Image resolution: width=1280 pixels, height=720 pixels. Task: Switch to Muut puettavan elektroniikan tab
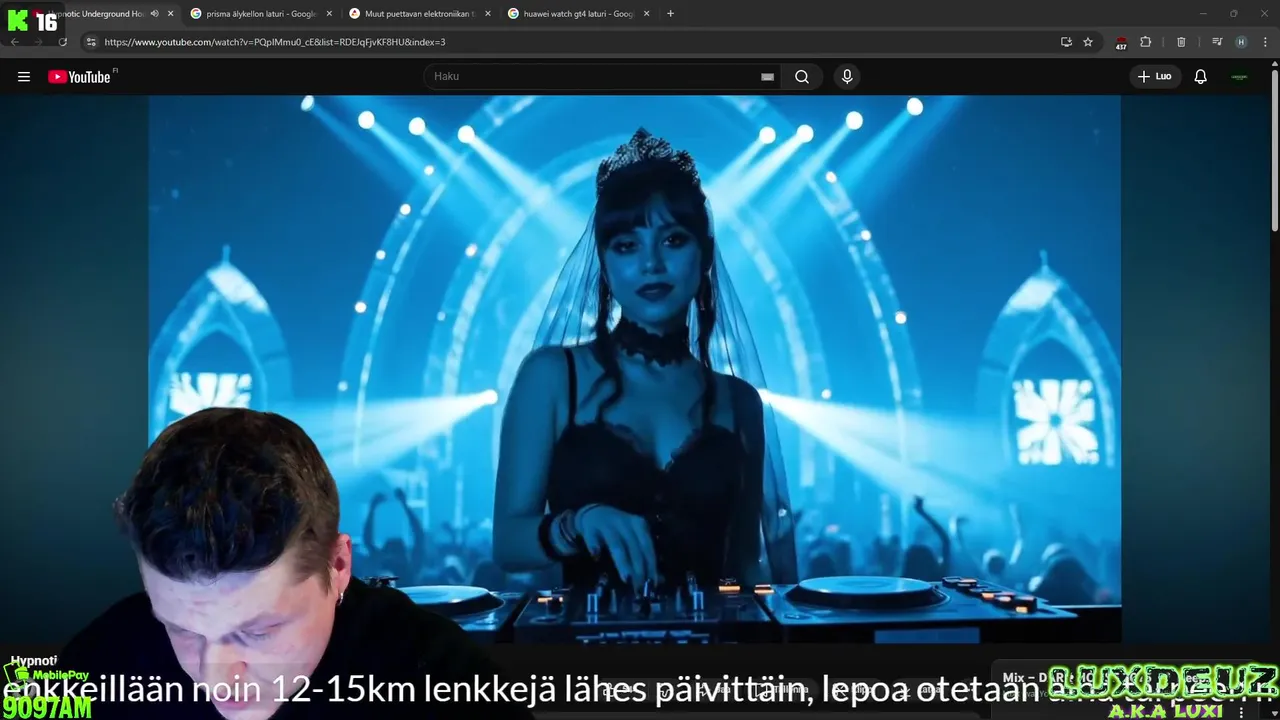click(x=419, y=14)
